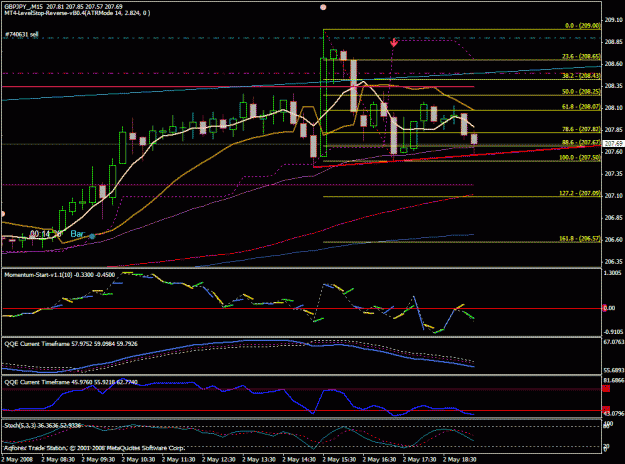Click the 67.0763 QQE scale value

[x=613, y=342]
